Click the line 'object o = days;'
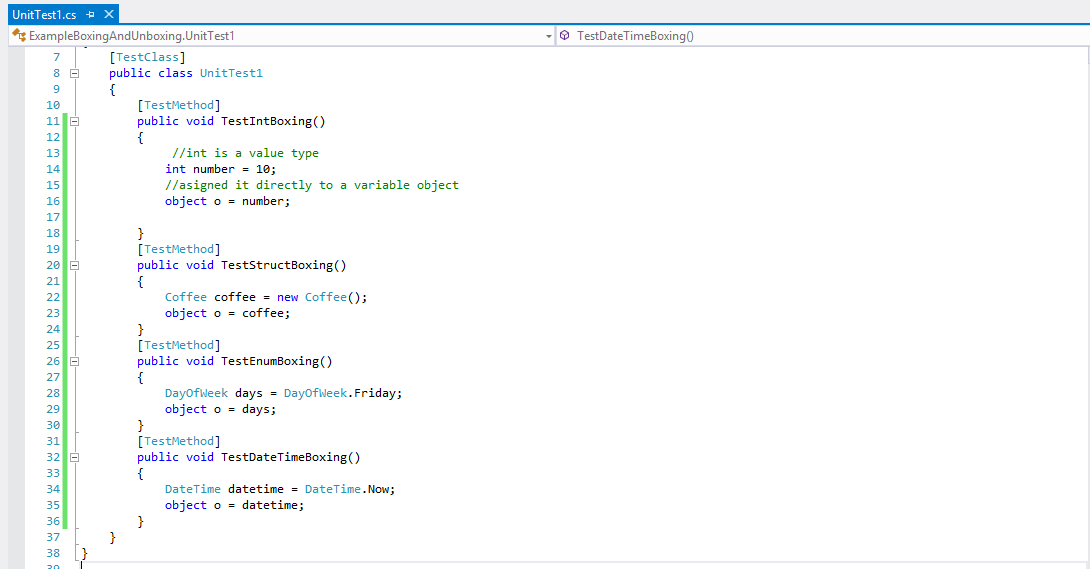 click(x=220, y=409)
